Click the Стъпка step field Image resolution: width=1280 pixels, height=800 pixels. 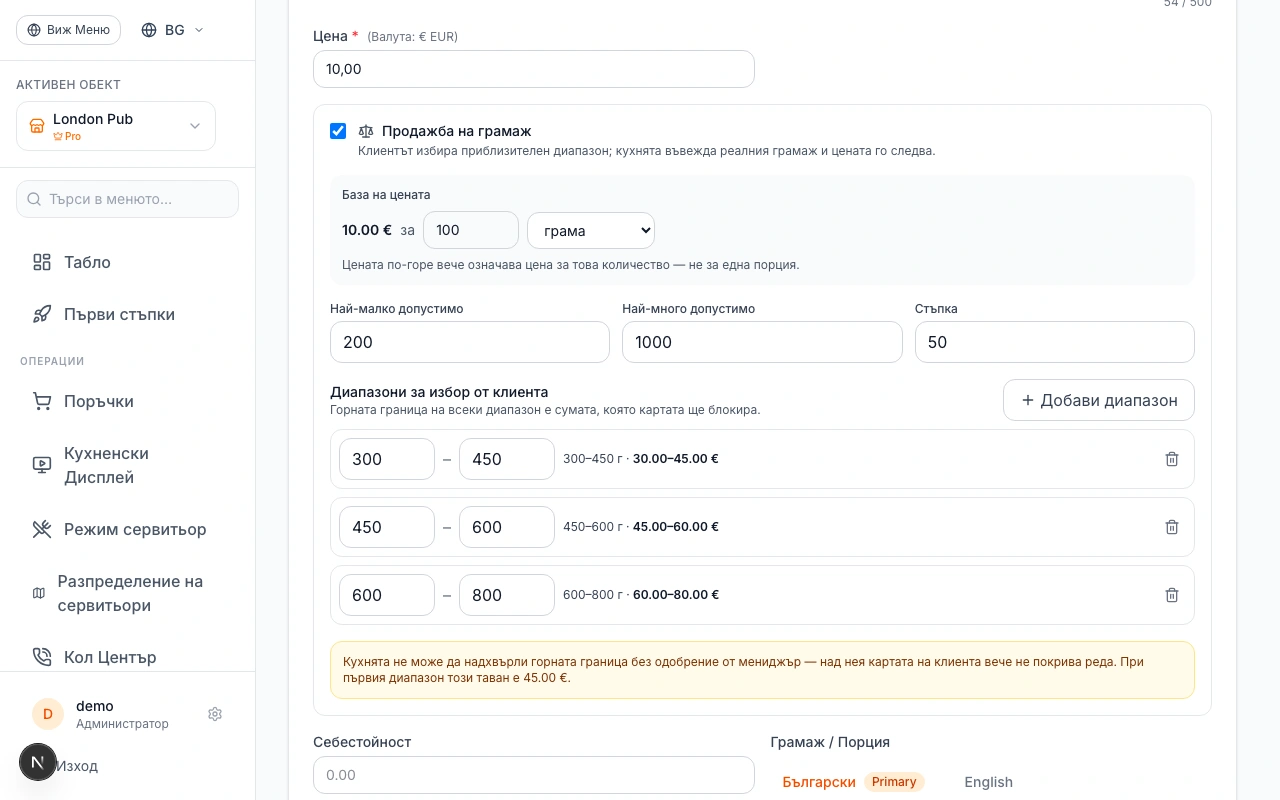[1055, 342]
